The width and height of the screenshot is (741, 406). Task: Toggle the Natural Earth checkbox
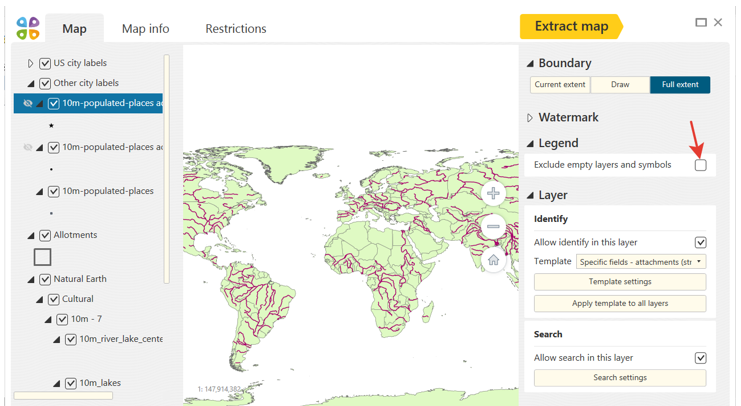pyautogui.click(x=45, y=279)
